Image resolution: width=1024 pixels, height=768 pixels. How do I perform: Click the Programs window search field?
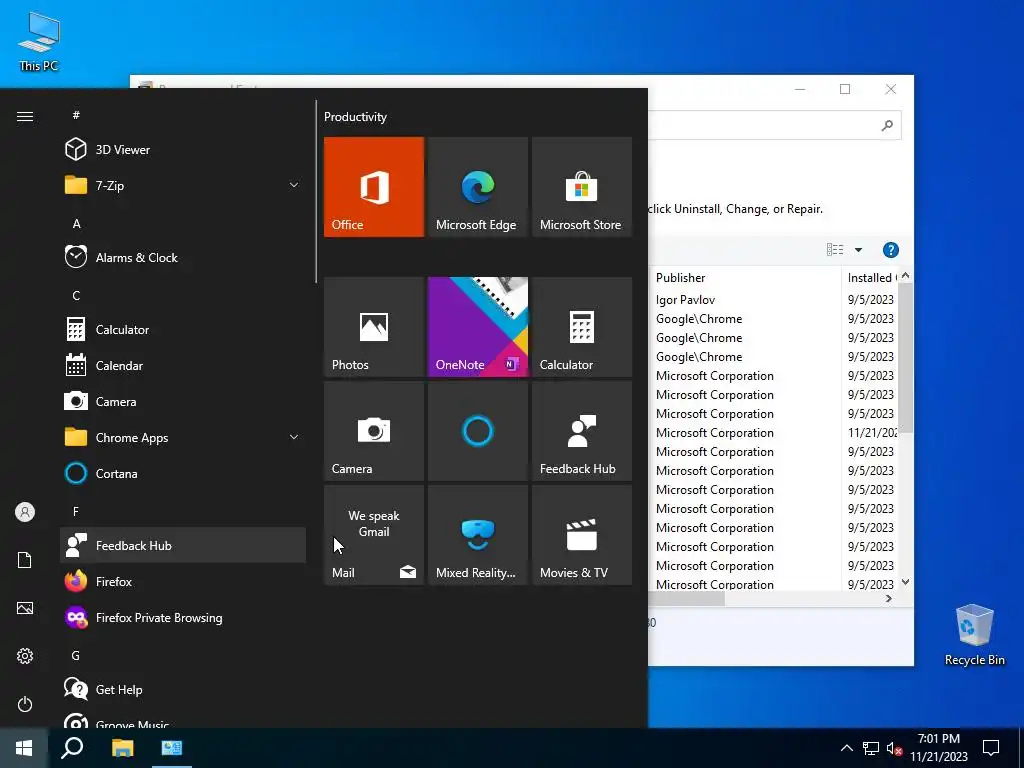[x=774, y=125]
